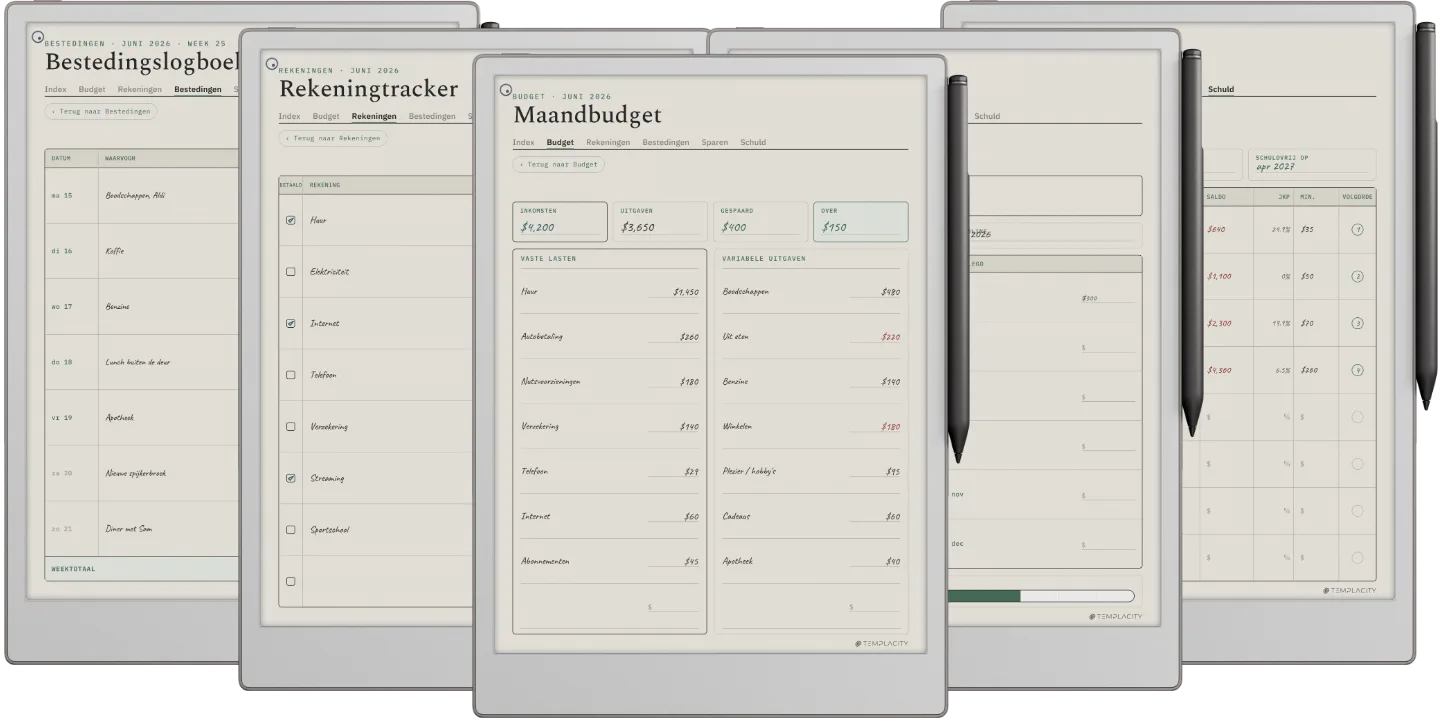This screenshot has width=1440, height=718.
Task: Check the Telefoon paid checkbox
Action: (291, 375)
